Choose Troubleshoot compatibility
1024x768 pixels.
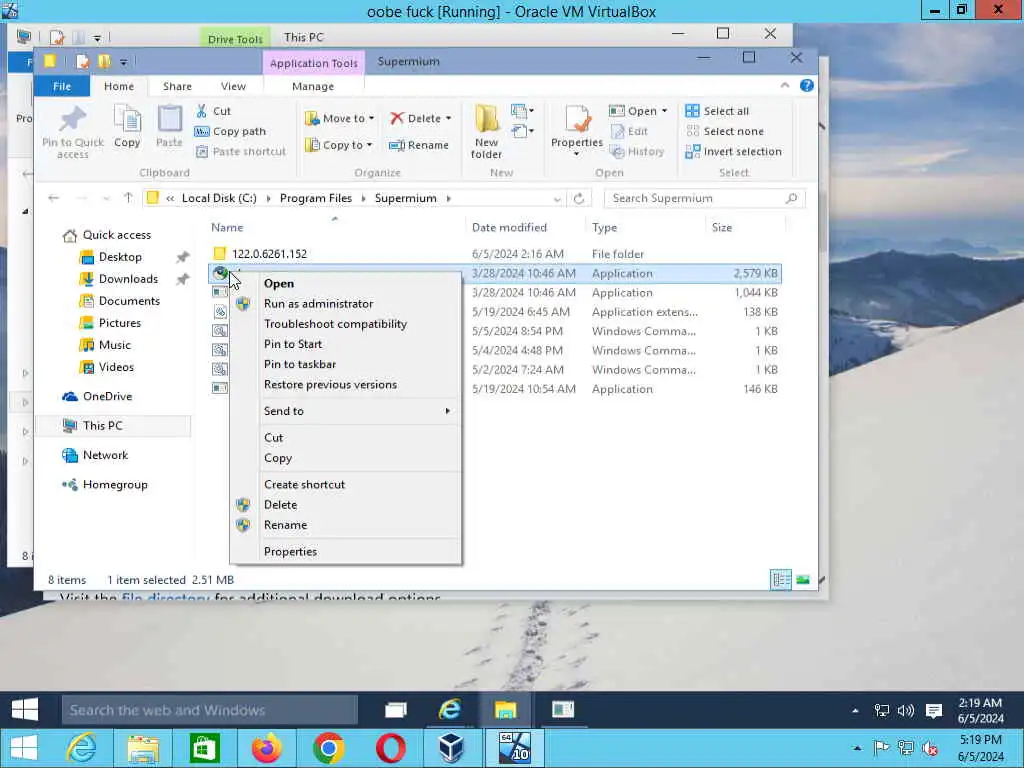click(335, 324)
